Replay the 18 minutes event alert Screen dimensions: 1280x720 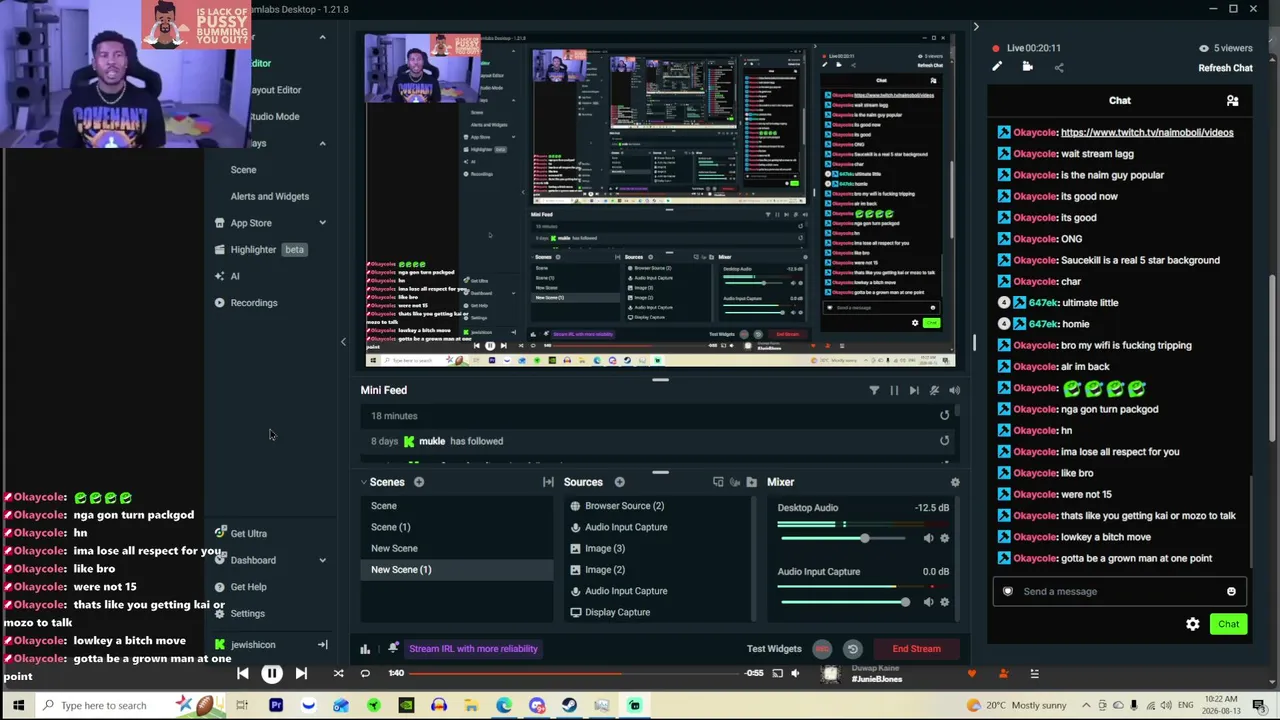(x=944, y=416)
